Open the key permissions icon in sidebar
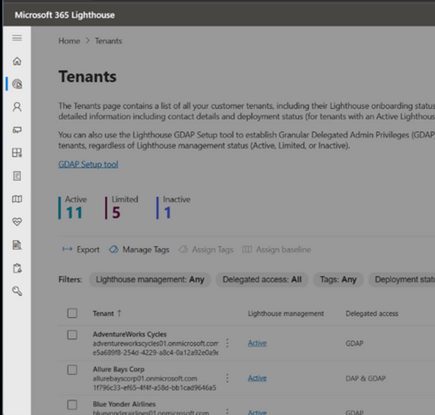This screenshot has height=415, width=435. pos(17,291)
